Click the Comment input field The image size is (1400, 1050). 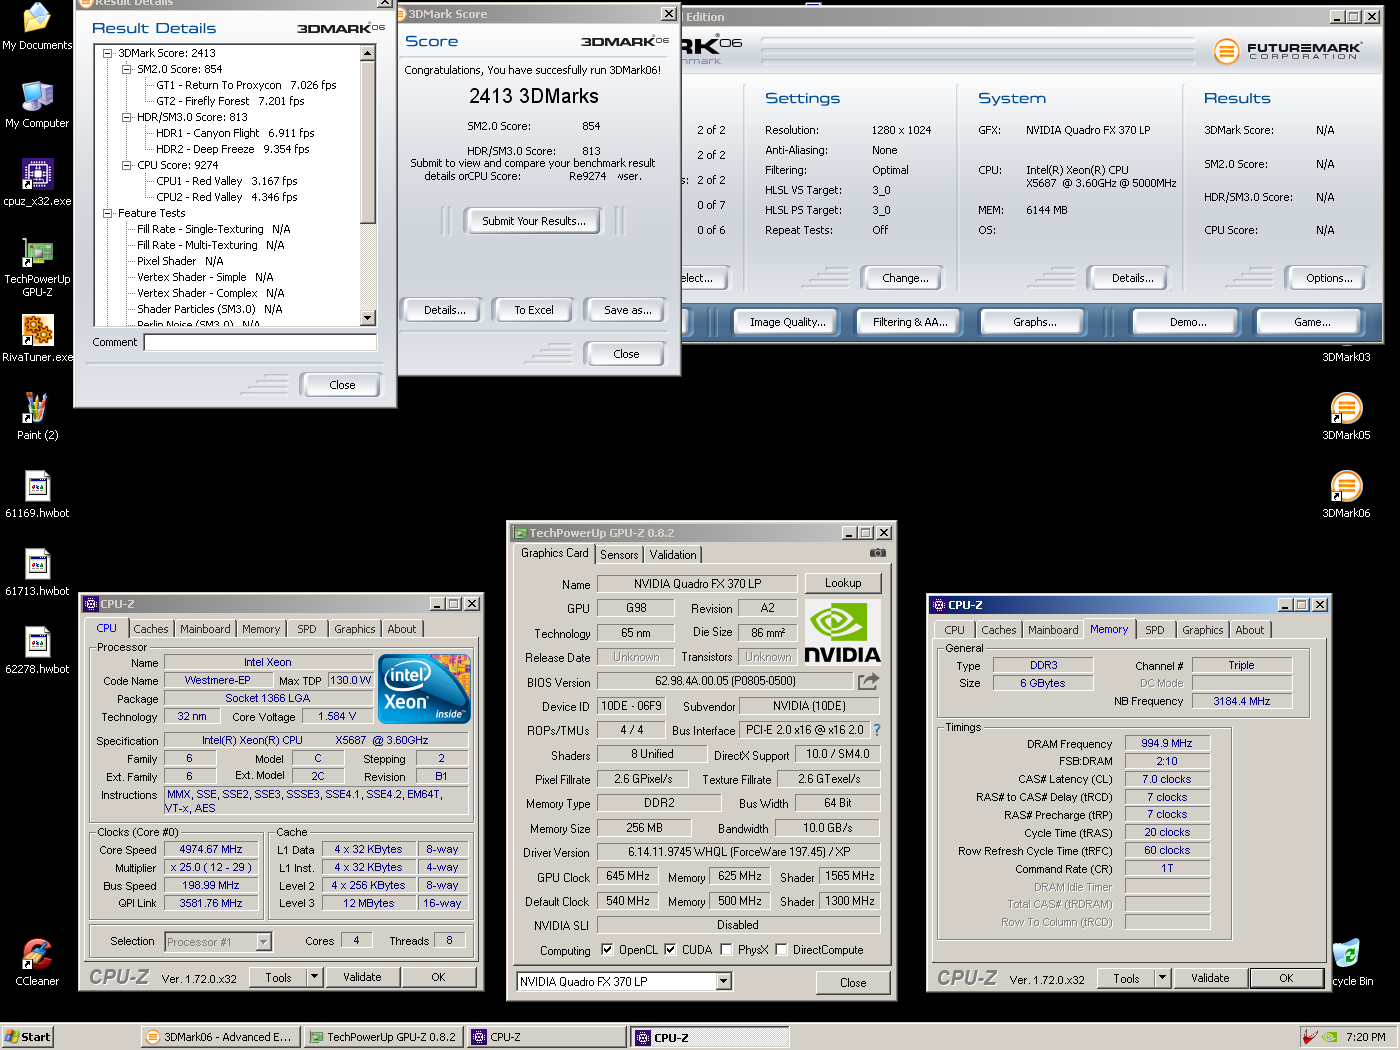(260, 342)
